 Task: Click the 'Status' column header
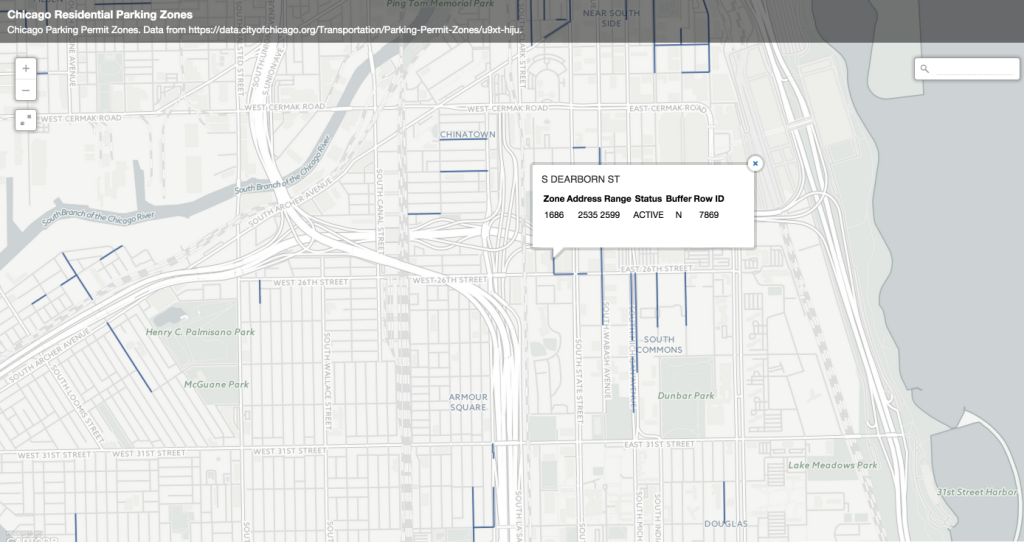coord(648,199)
